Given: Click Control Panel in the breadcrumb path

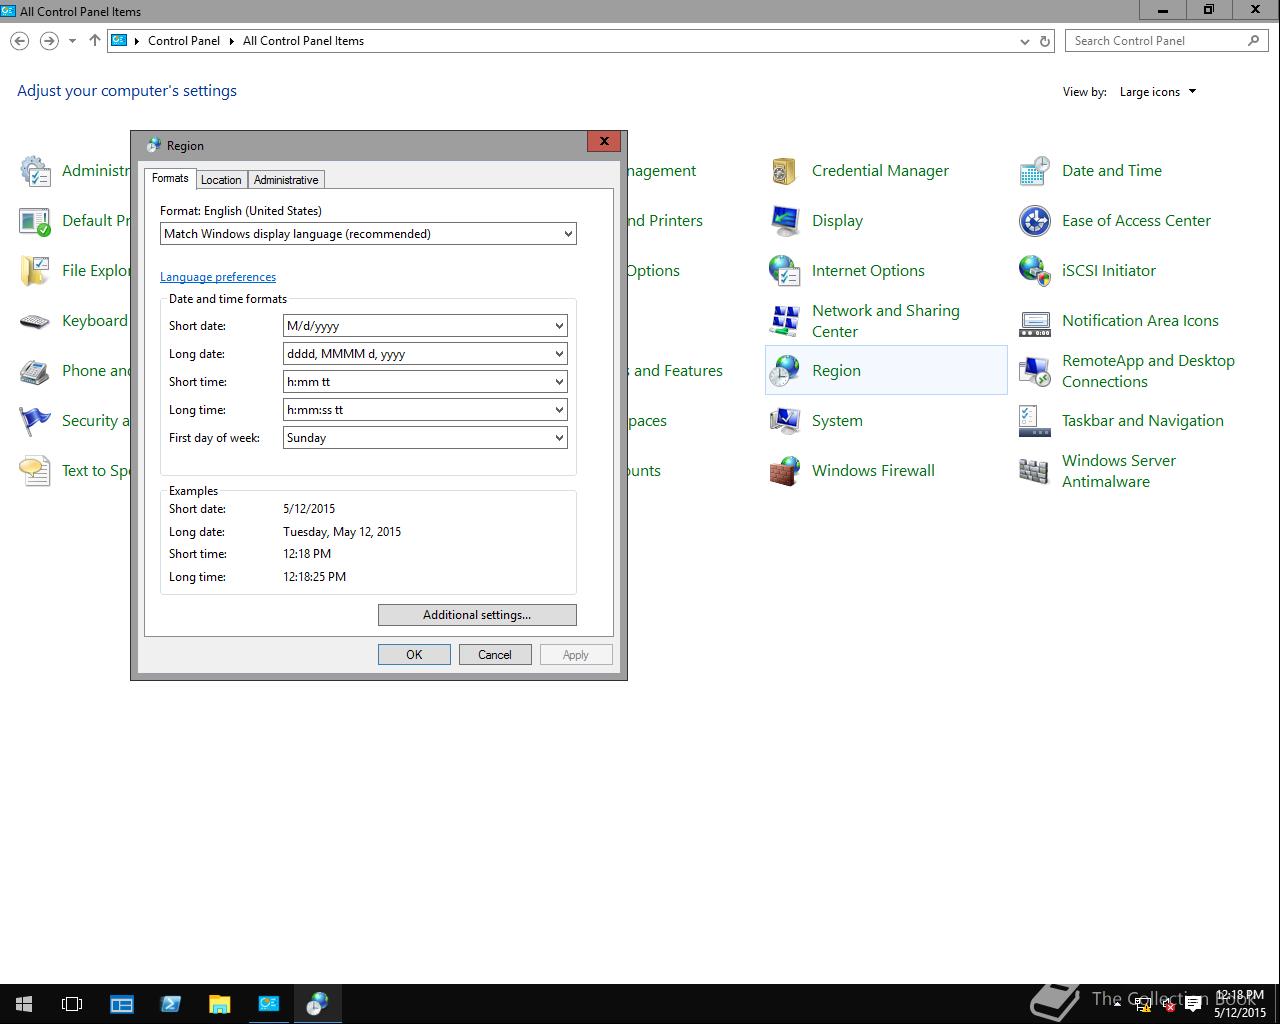Looking at the screenshot, I should 184,41.
